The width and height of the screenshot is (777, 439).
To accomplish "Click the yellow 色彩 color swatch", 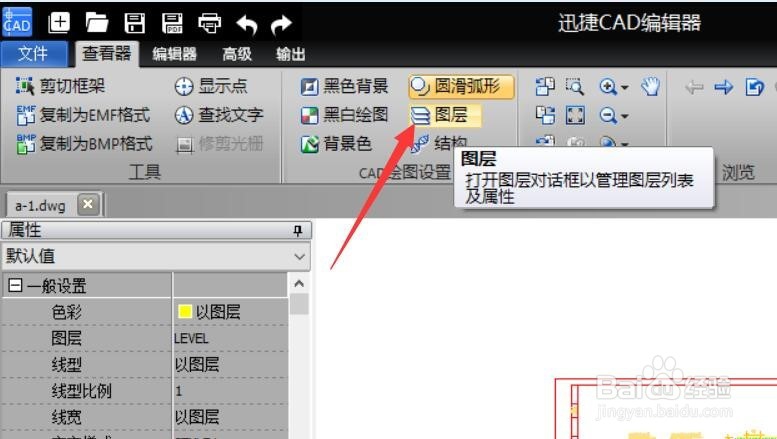I will (x=185, y=311).
